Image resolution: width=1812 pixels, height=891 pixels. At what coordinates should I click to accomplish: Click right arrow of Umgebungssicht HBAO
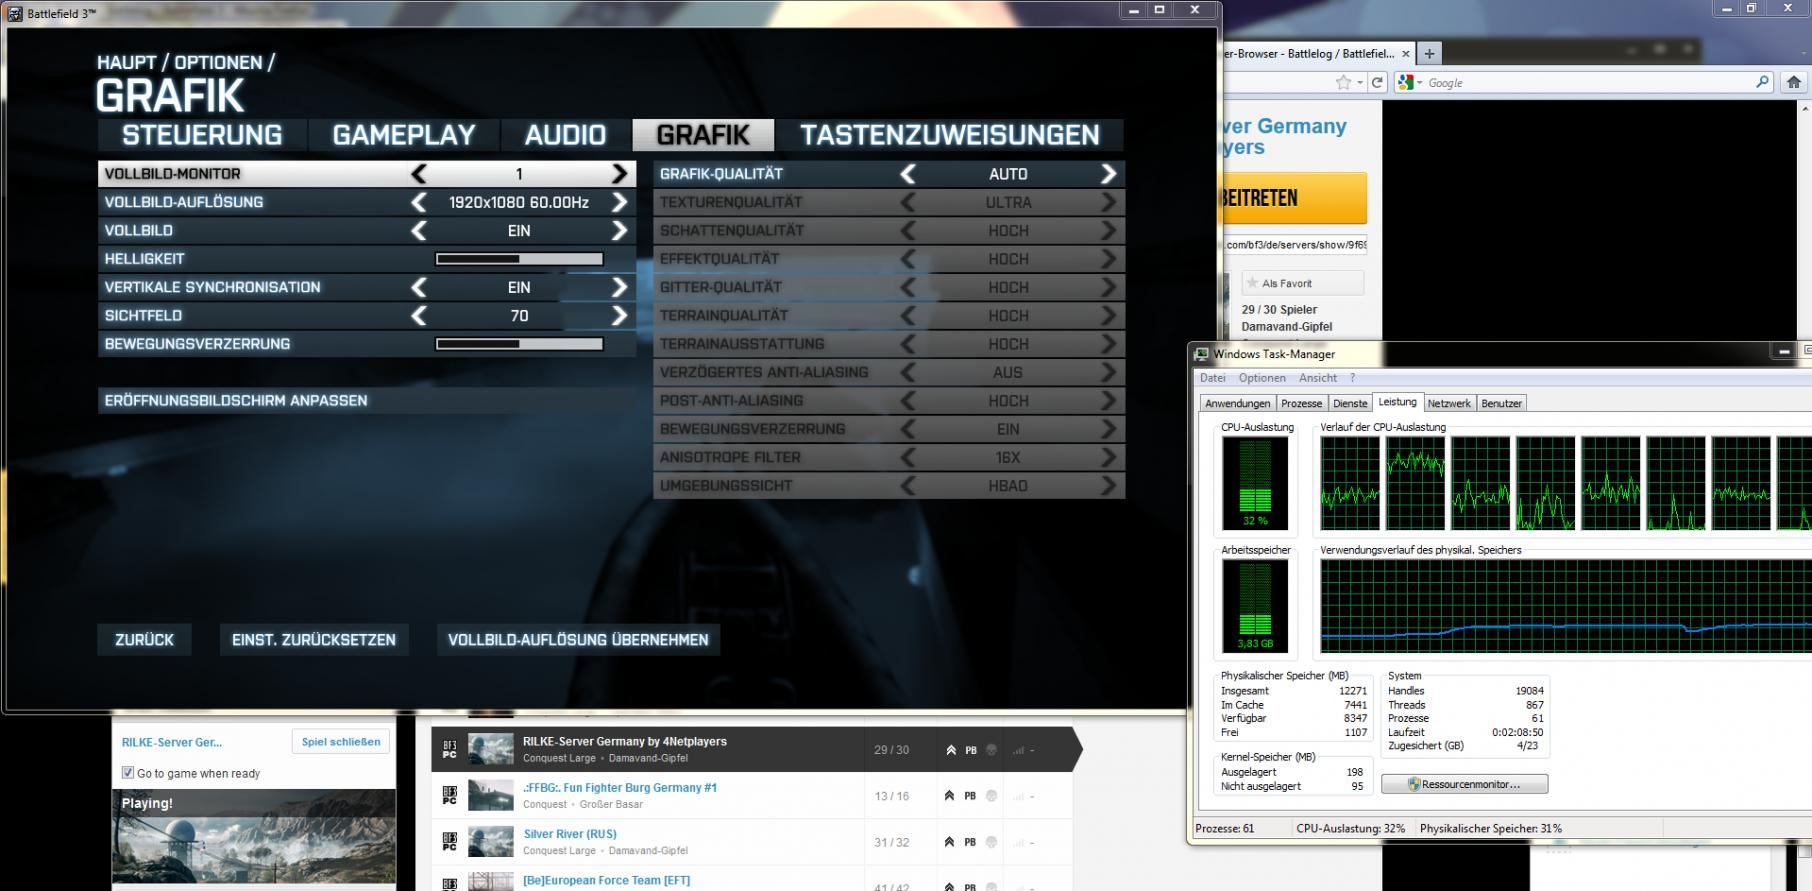point(1107,486)
